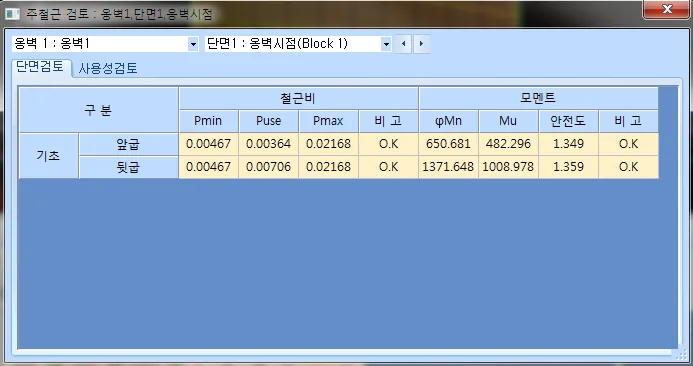Select Puse value 0.00706
693x366 pixels.
[x=269, y=167]
